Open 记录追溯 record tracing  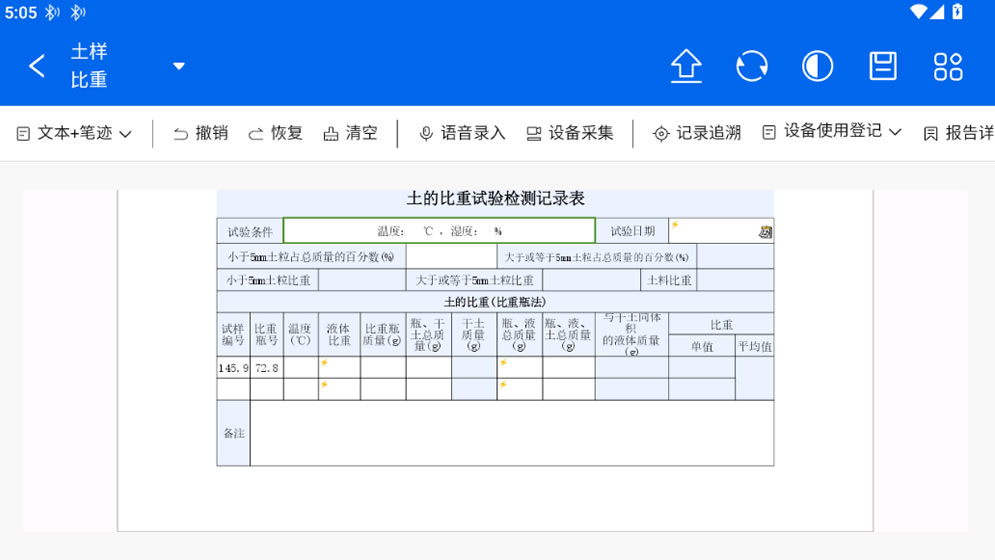pyautogui.click(x=697, y=133)
